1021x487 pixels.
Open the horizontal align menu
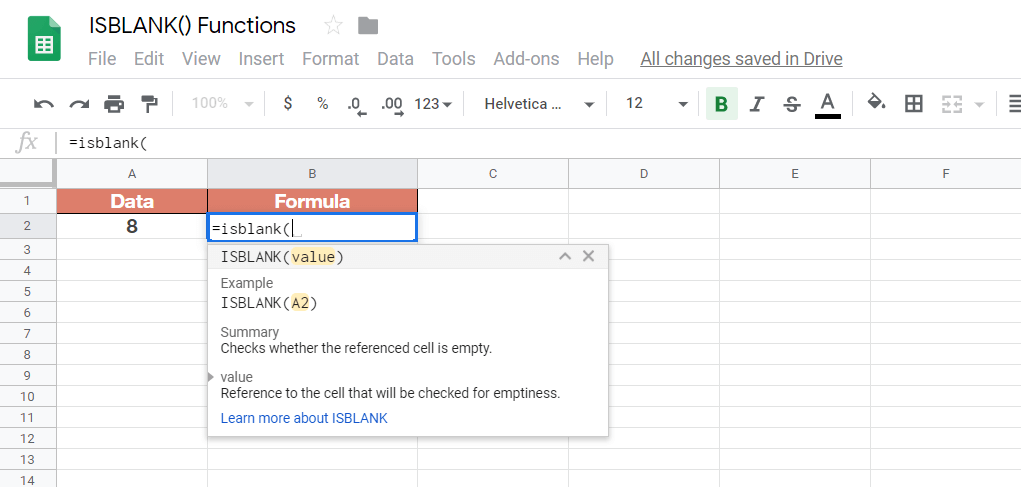tap(1014, 104)
